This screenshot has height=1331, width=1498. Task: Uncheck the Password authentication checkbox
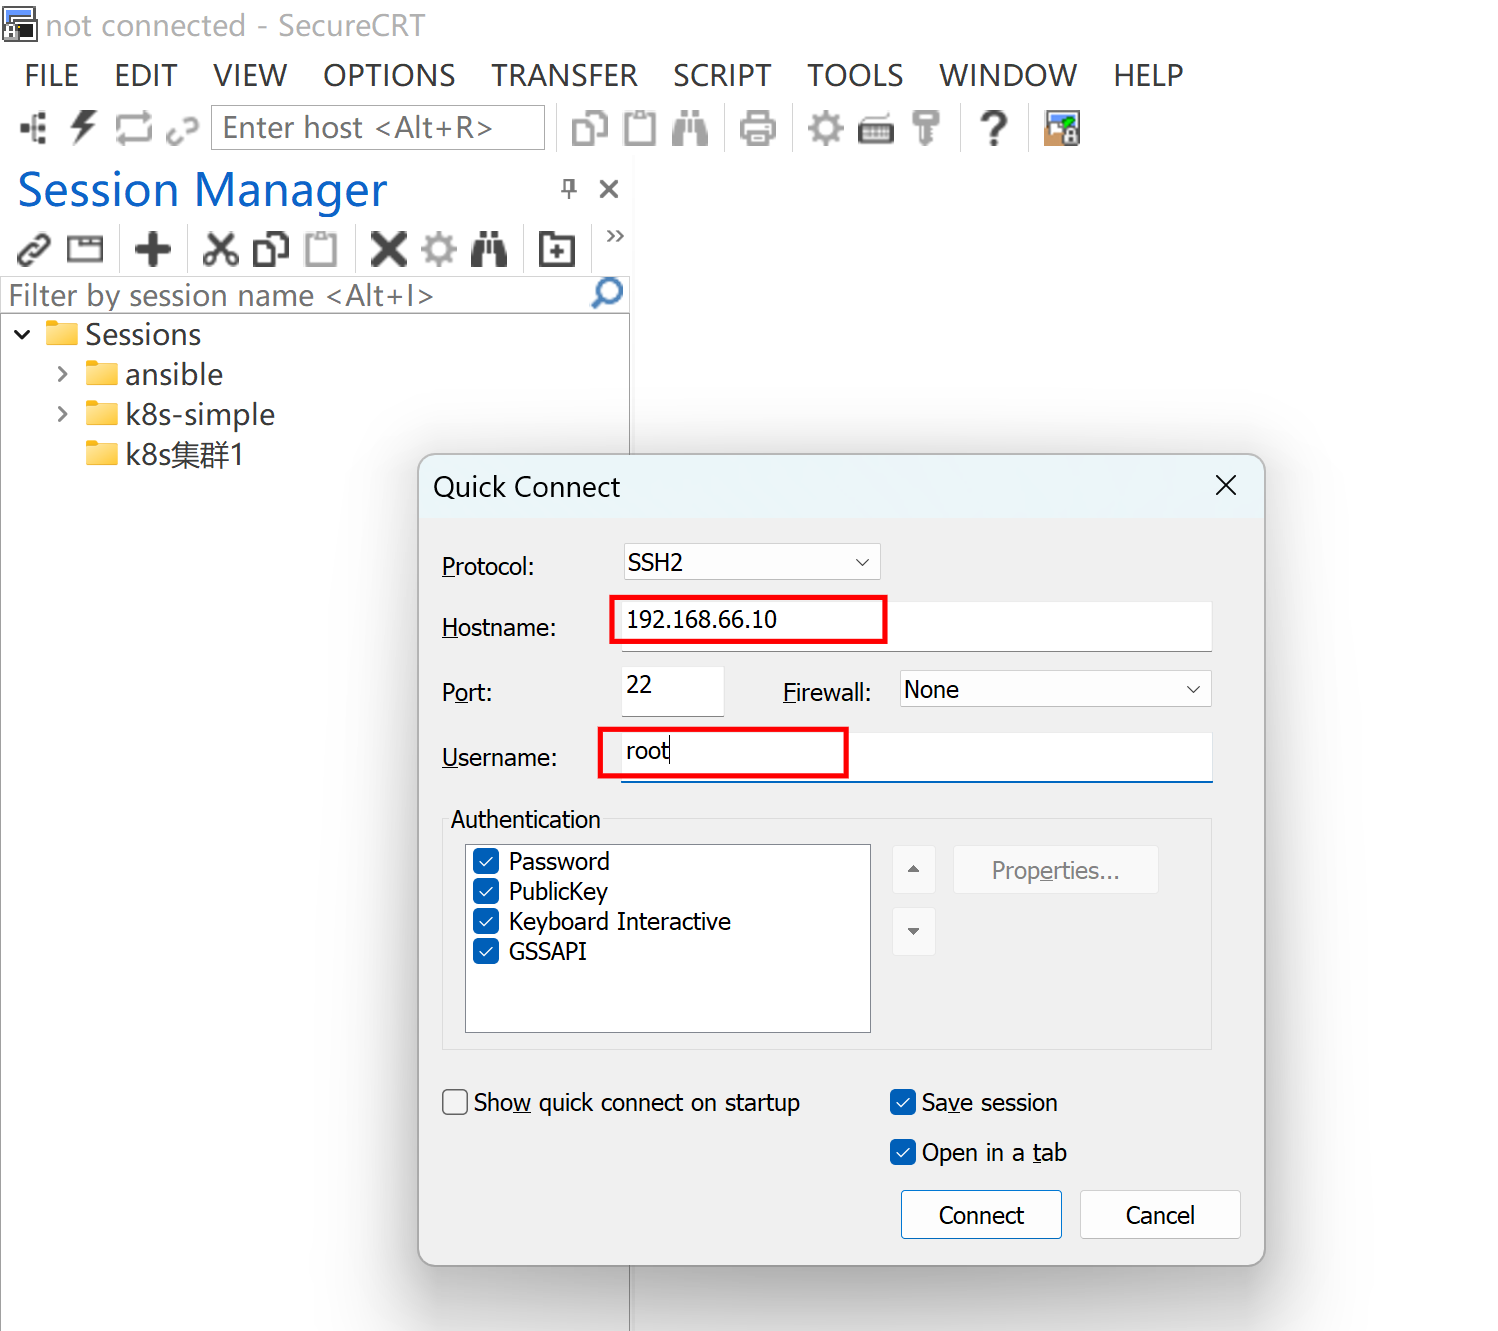coord(486,861)
